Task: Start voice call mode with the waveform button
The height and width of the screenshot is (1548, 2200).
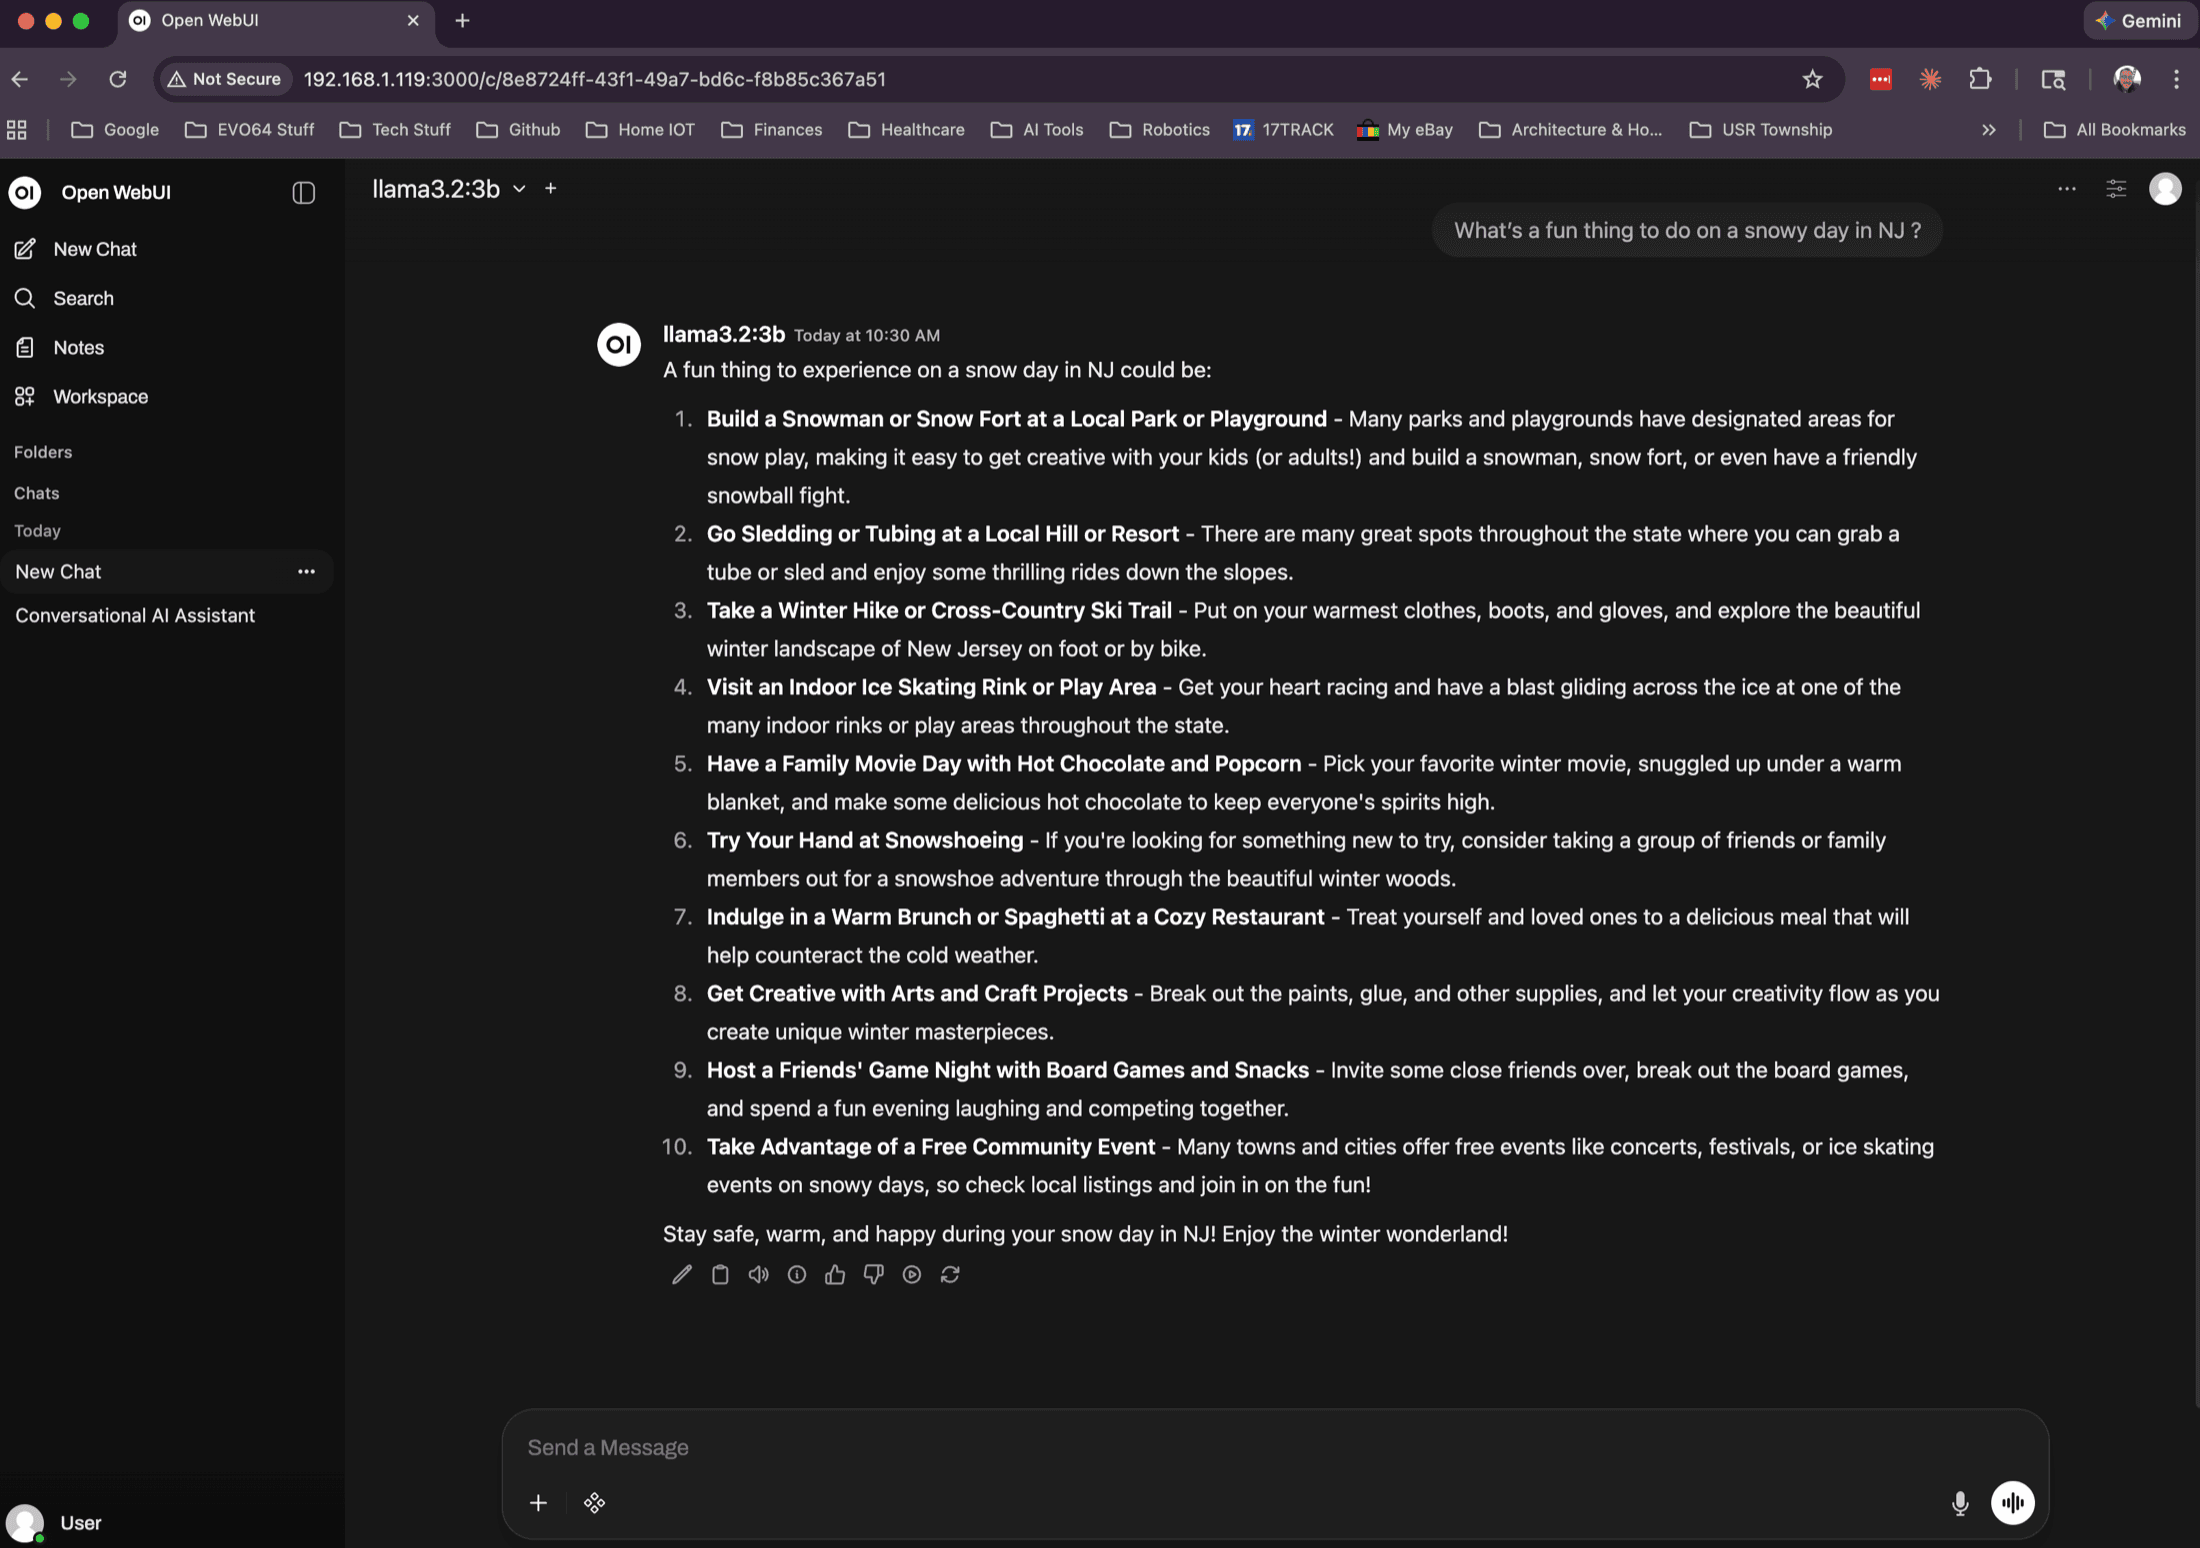Action: pyautogui.click(x=2012, y=1502)
